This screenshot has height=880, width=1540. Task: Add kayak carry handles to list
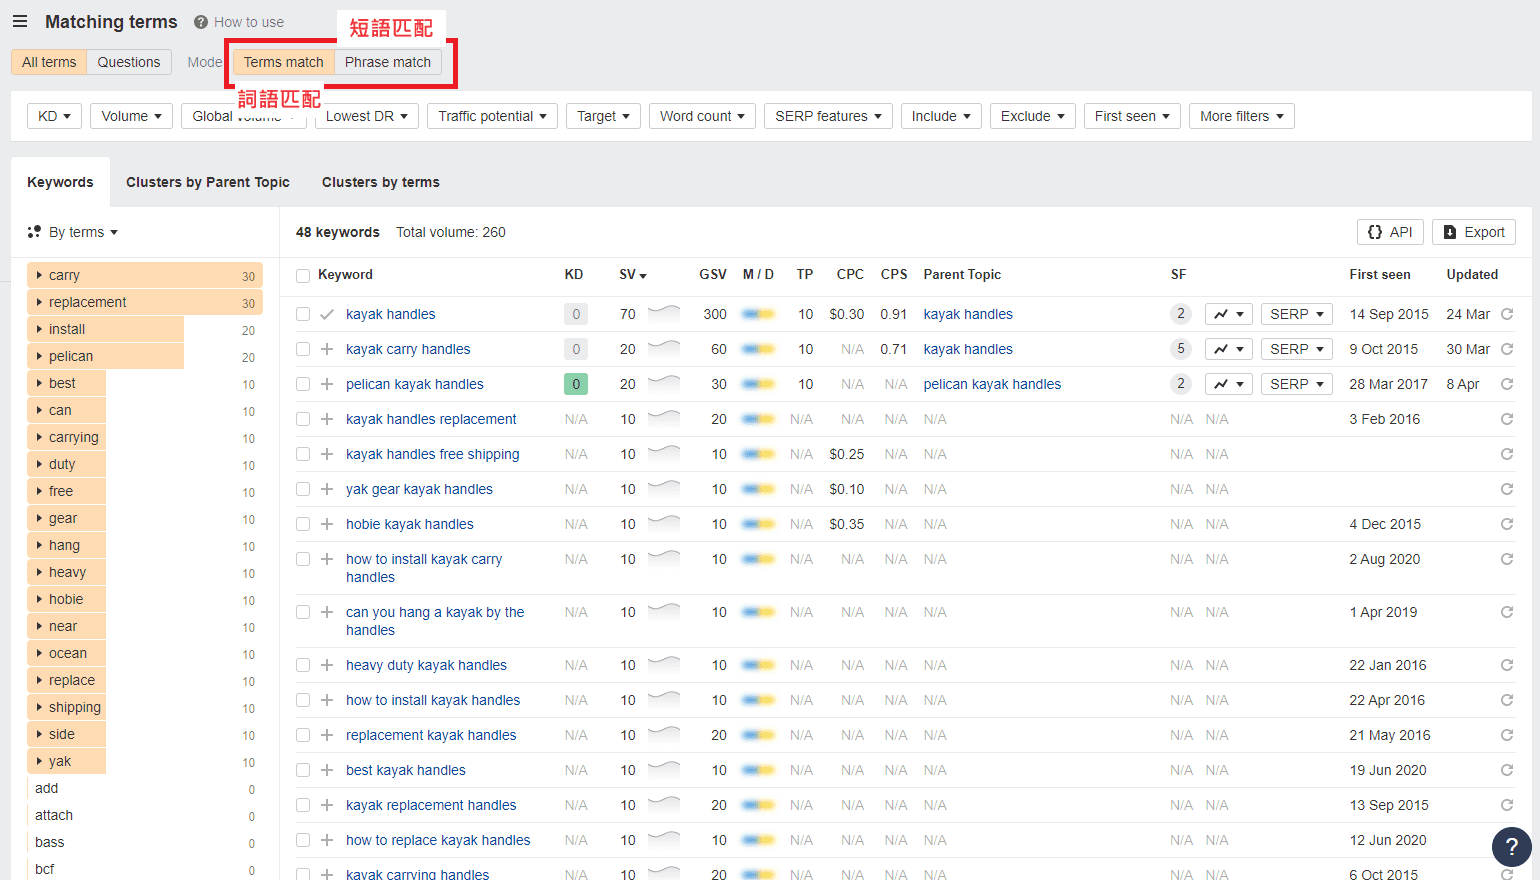coord(327,349)
